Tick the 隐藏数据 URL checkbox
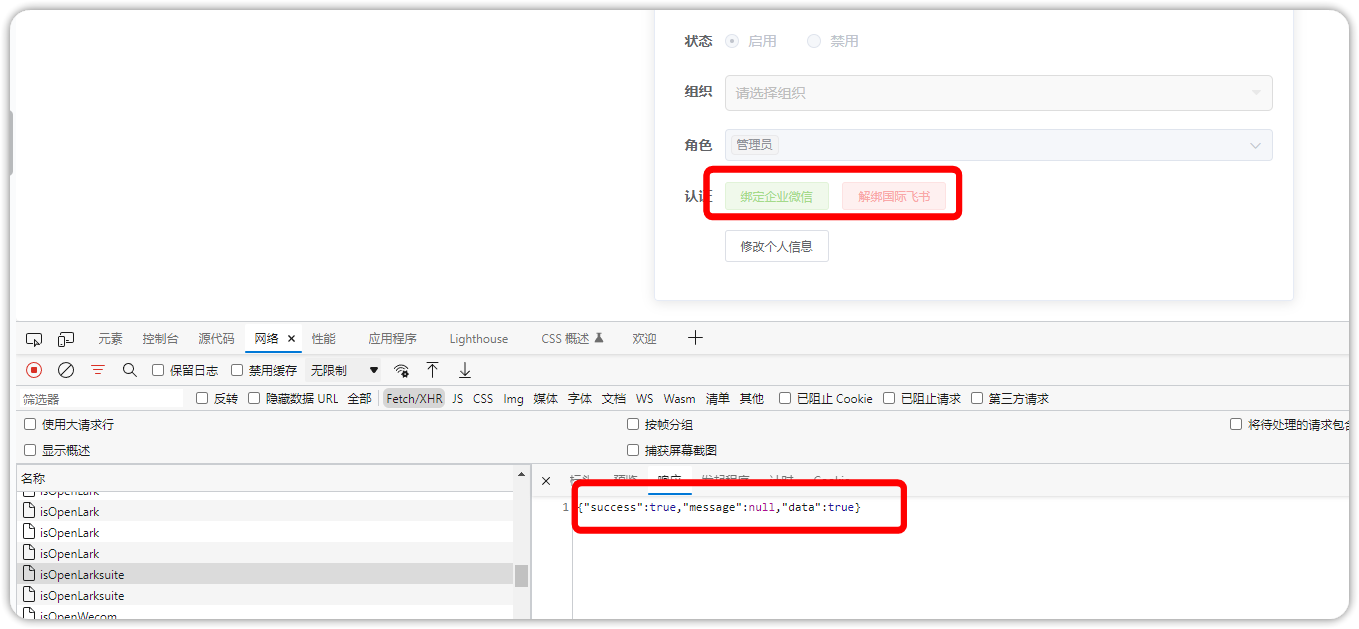Image resolution: width=1359 pixels, height=629 pixels. point(254,398)
